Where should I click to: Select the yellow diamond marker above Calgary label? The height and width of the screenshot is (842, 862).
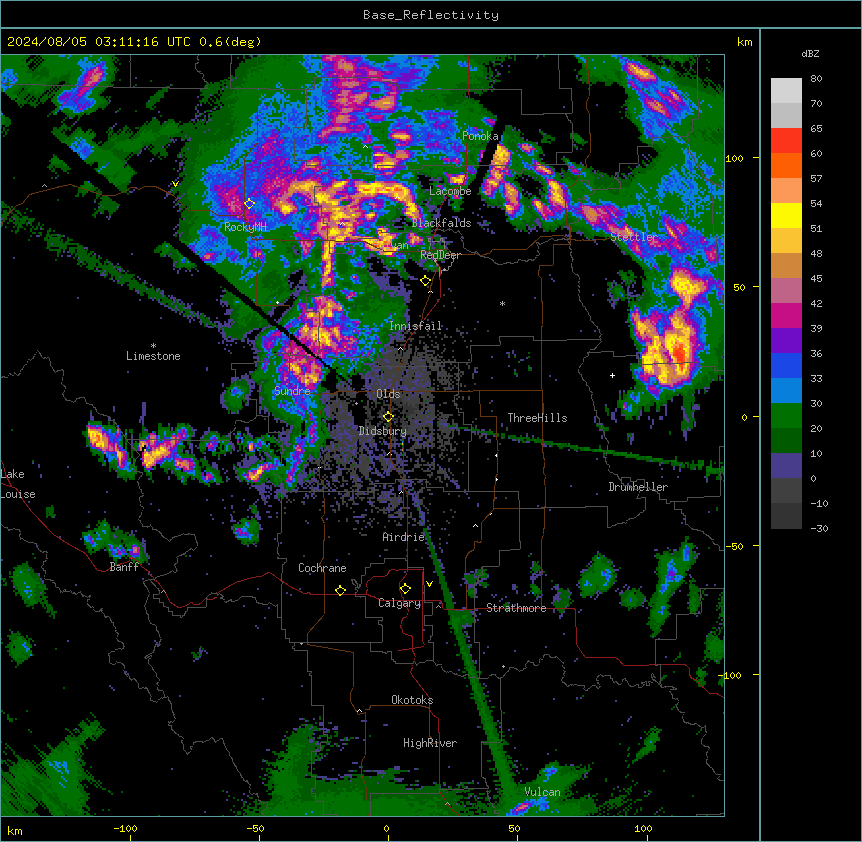[405, 589]
